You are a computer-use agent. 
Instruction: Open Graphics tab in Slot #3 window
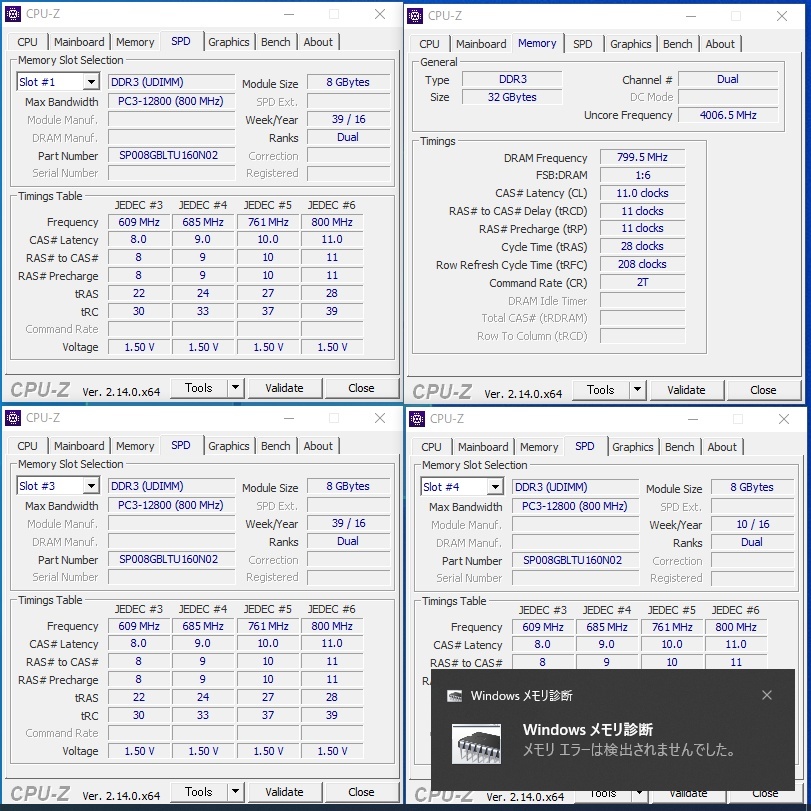229,446
